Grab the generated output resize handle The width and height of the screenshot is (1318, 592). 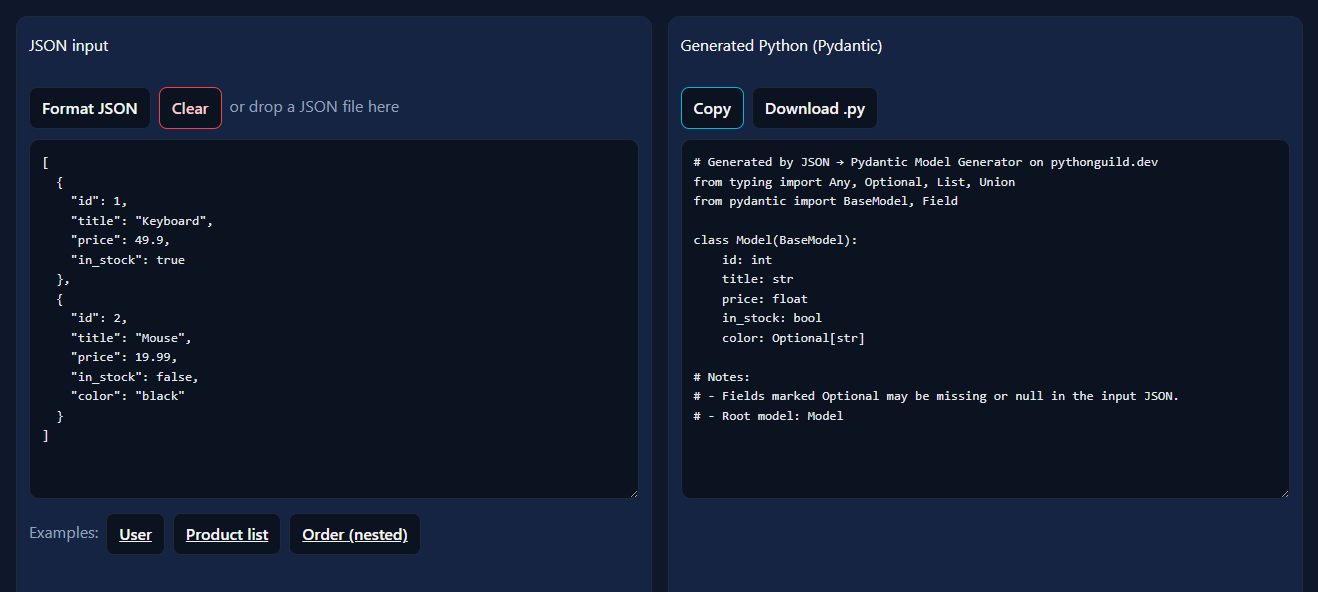pyautogui.click(x=1283, y=492)
